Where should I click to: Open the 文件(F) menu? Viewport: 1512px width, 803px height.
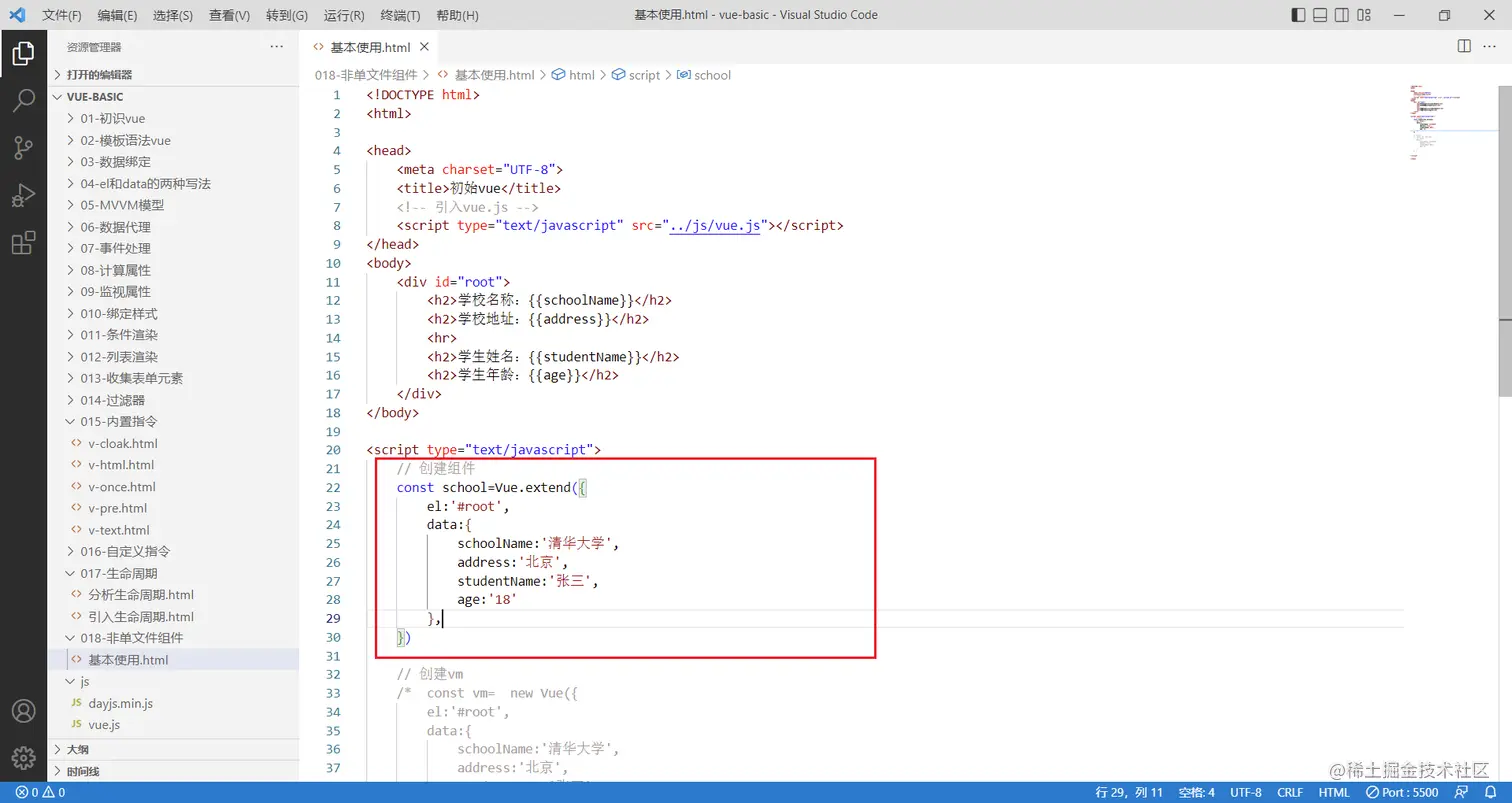[62, 15]
